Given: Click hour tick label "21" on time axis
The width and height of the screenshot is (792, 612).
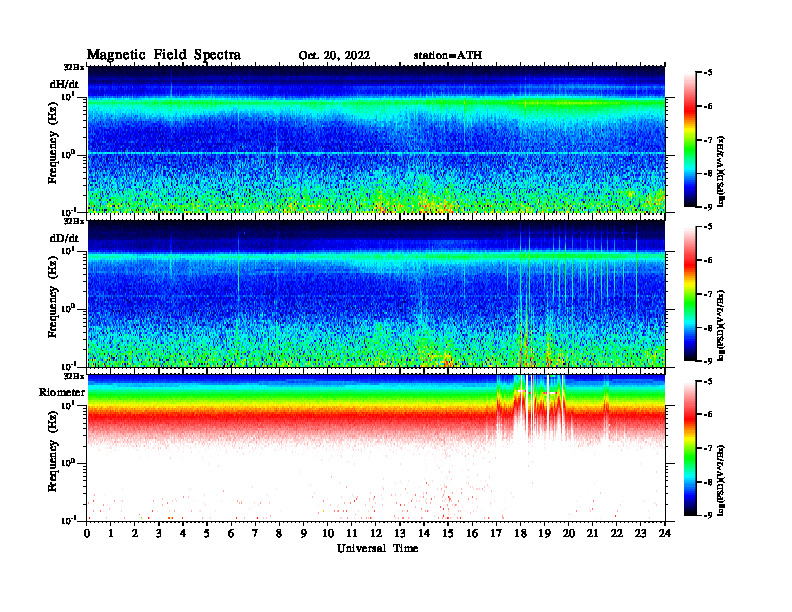Looking at the screenshot, I should (592, 534).
